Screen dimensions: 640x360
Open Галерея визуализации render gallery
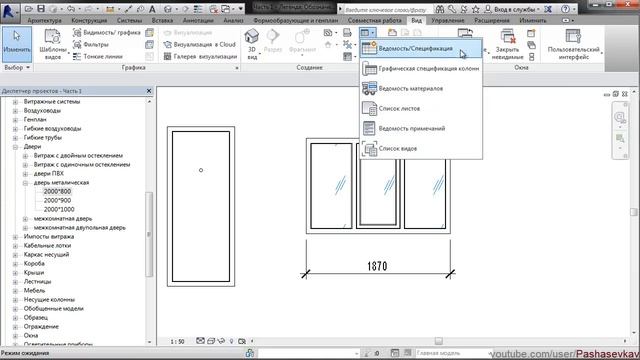click(x=200, y=57)
